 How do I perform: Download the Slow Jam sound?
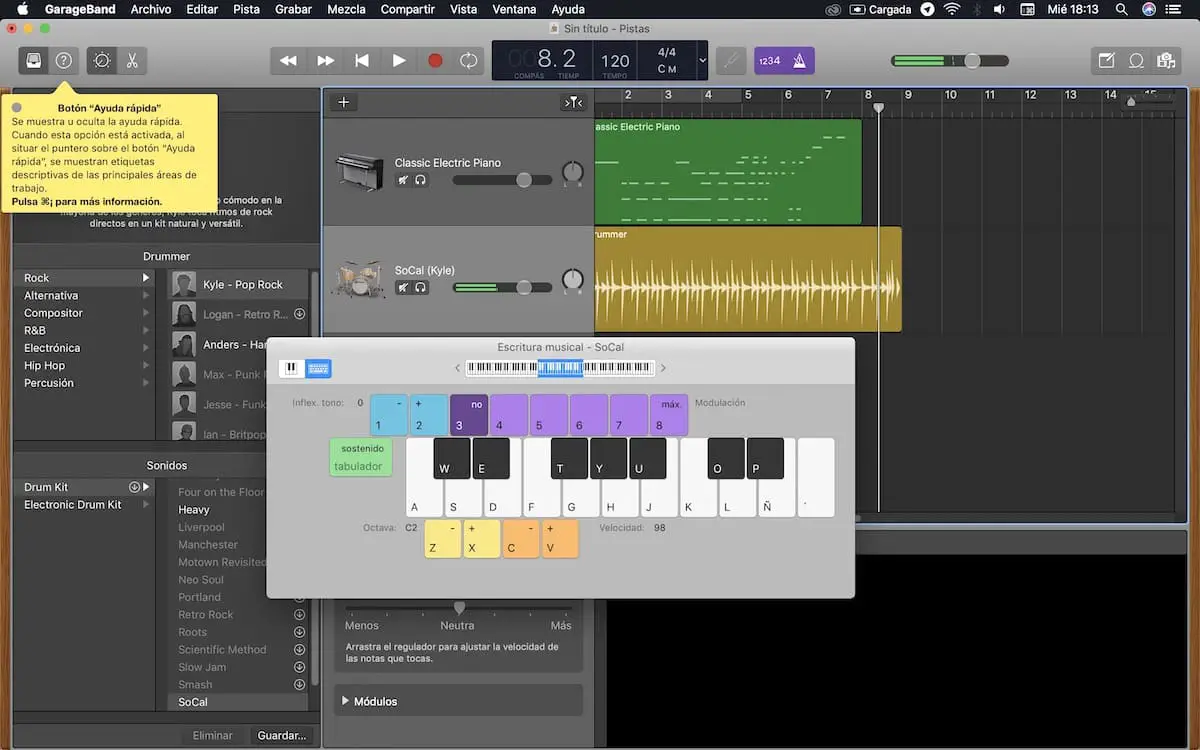299,667
